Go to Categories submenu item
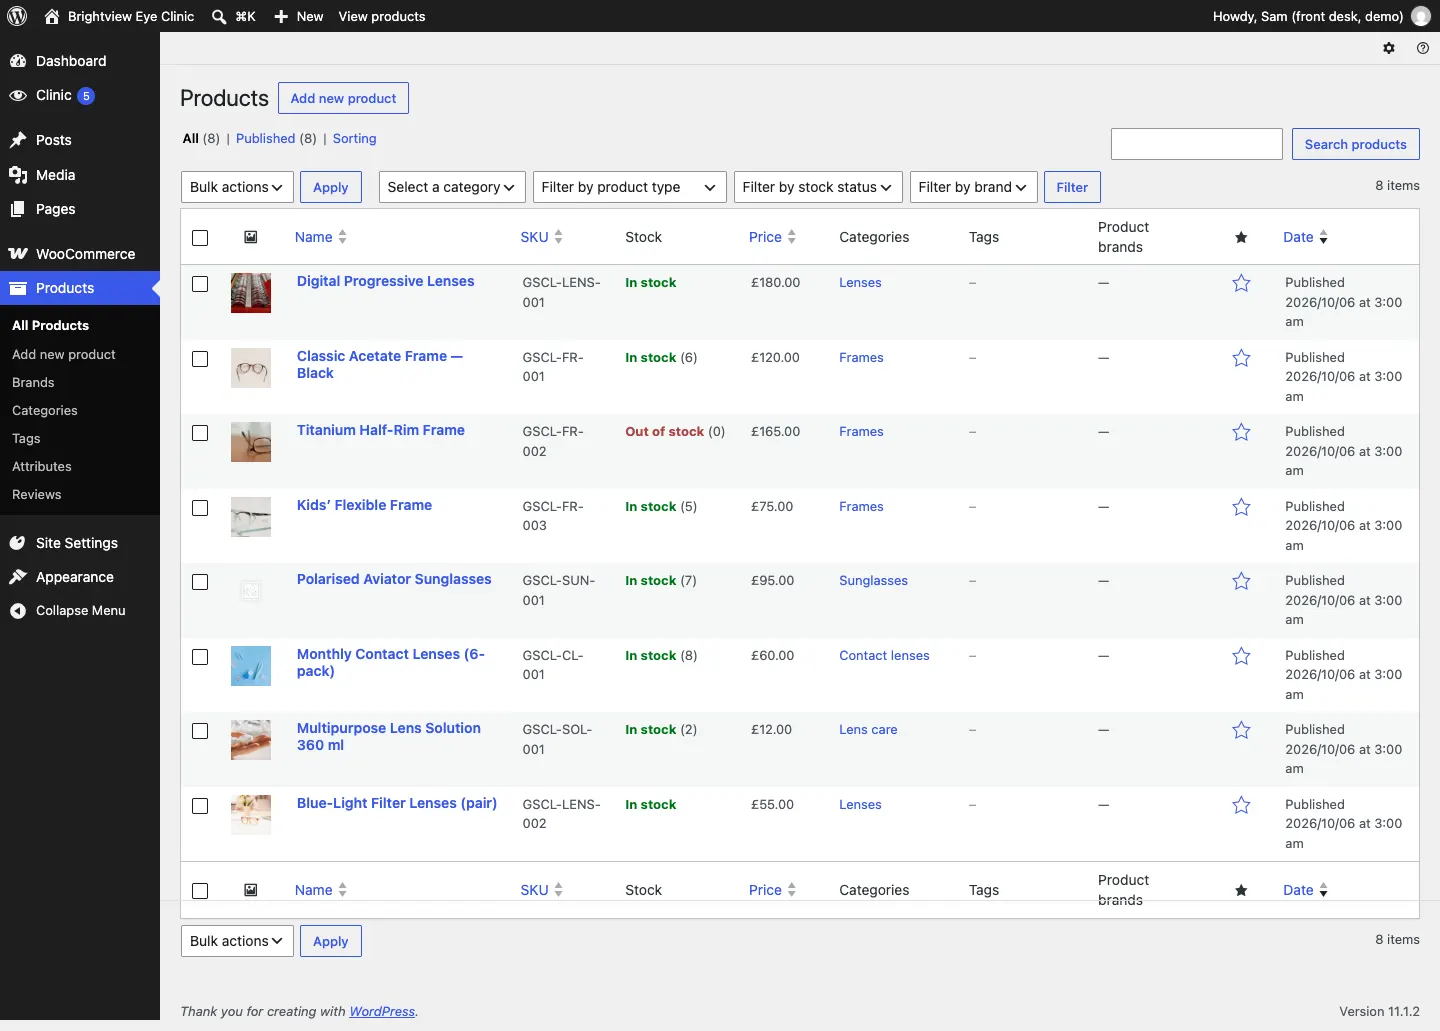 coord(45,411)
